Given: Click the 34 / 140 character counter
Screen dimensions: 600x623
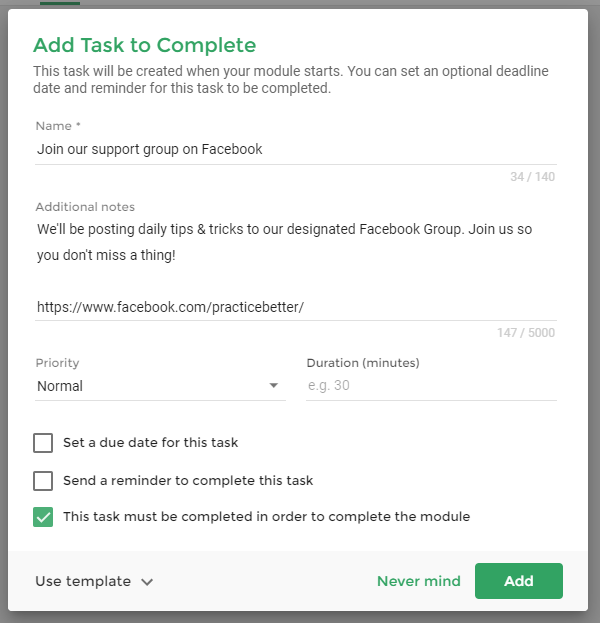Looking at the screenshot, I should (532, 176).
